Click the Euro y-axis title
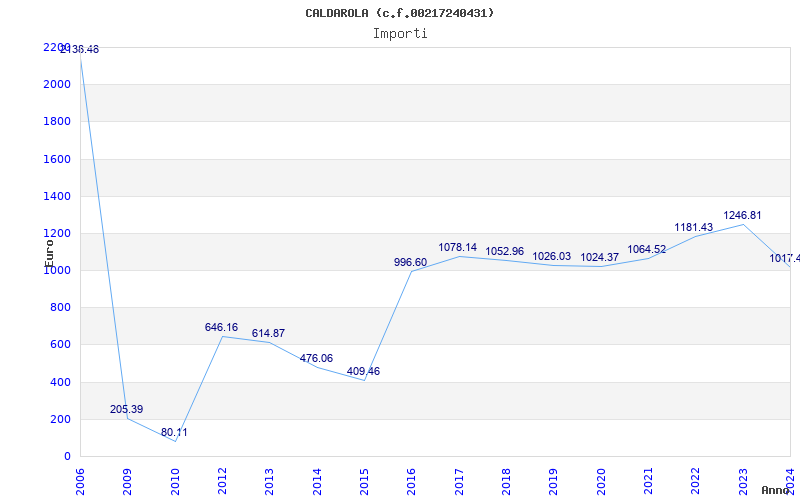The image size is (800, 500). coord(49,253)
